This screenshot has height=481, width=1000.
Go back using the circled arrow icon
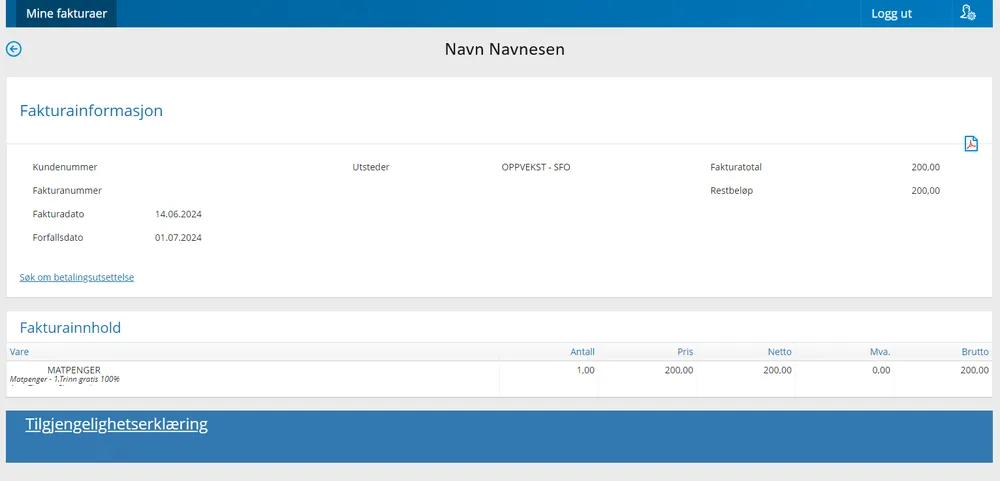click(x=14, y=49)
